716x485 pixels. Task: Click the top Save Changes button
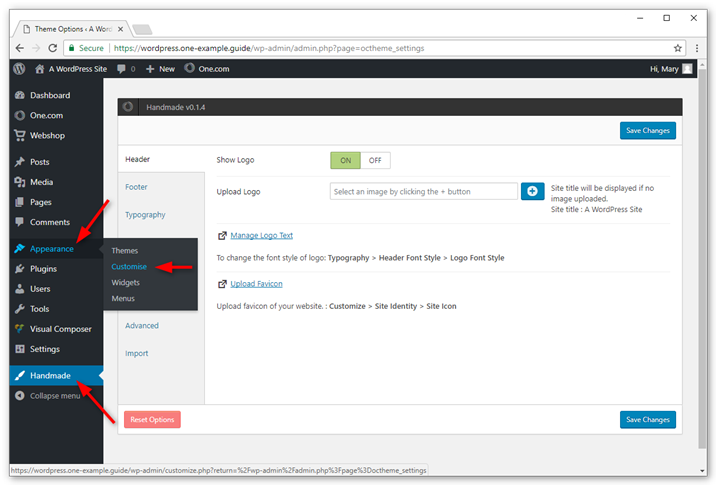[x=648, y=131]
